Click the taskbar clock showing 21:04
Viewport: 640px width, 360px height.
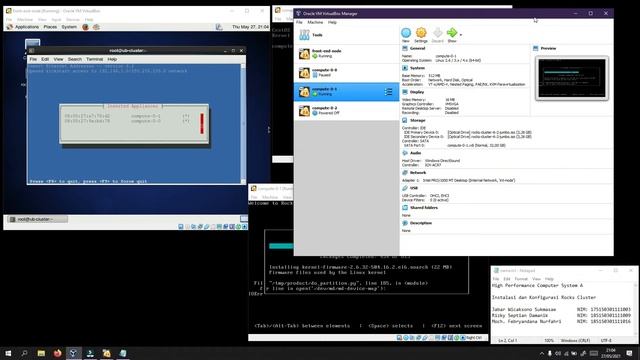[611, 353]
